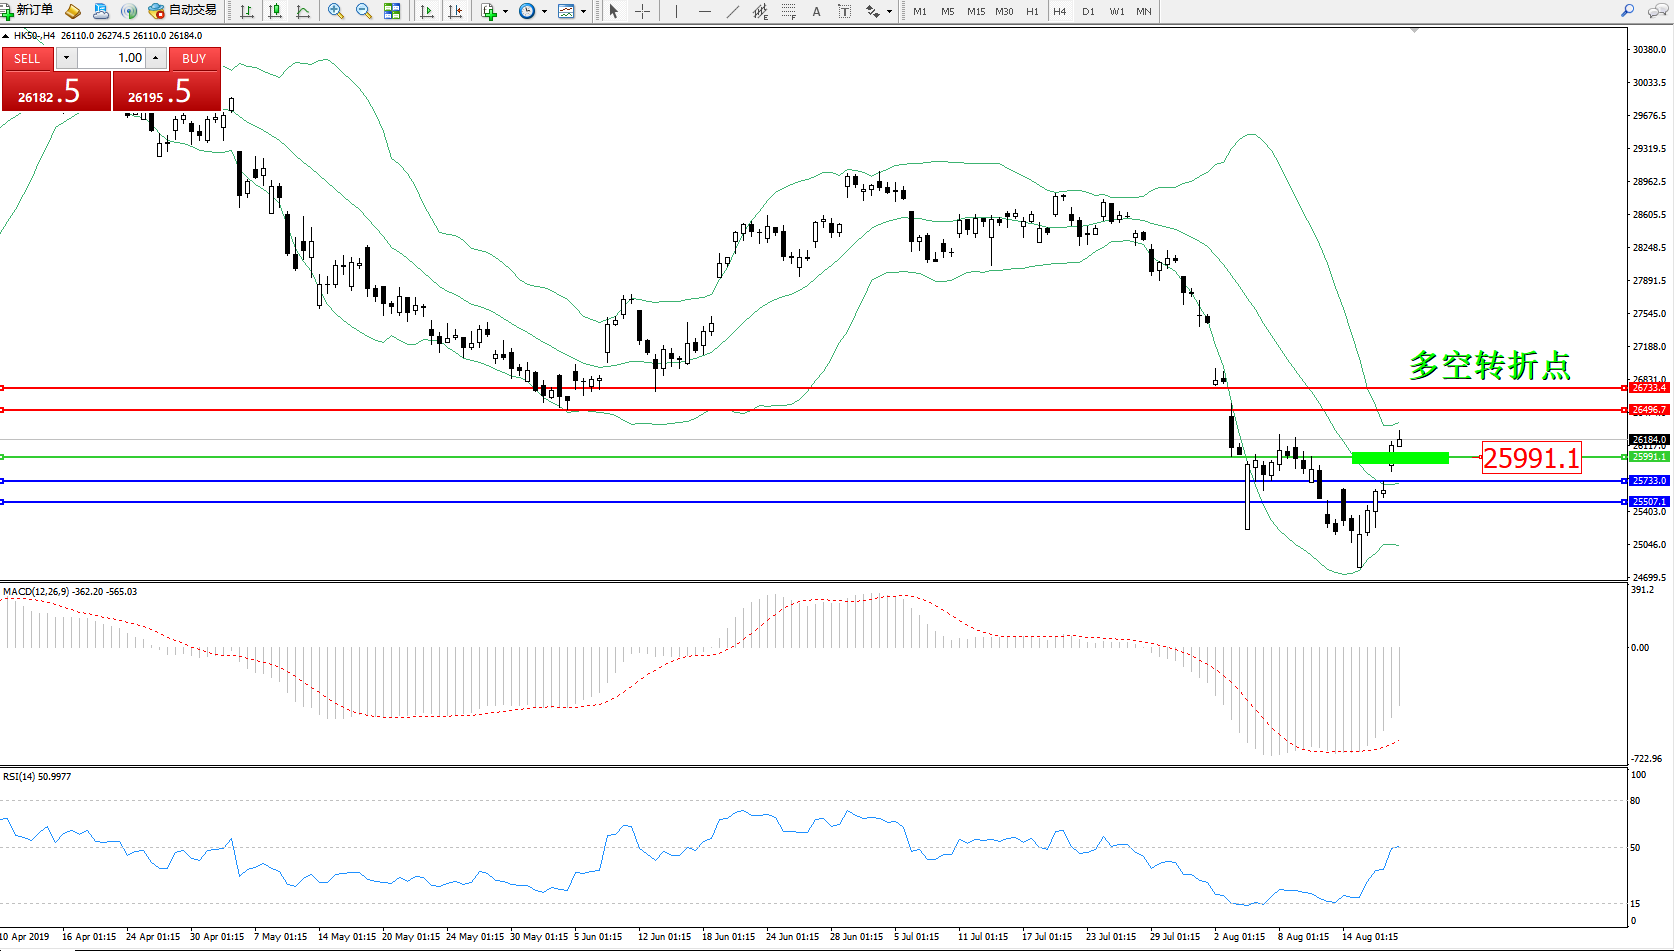Click the zoom in magnifier icon
This screenshot has width=1674, height=951.
pos(336,11)
